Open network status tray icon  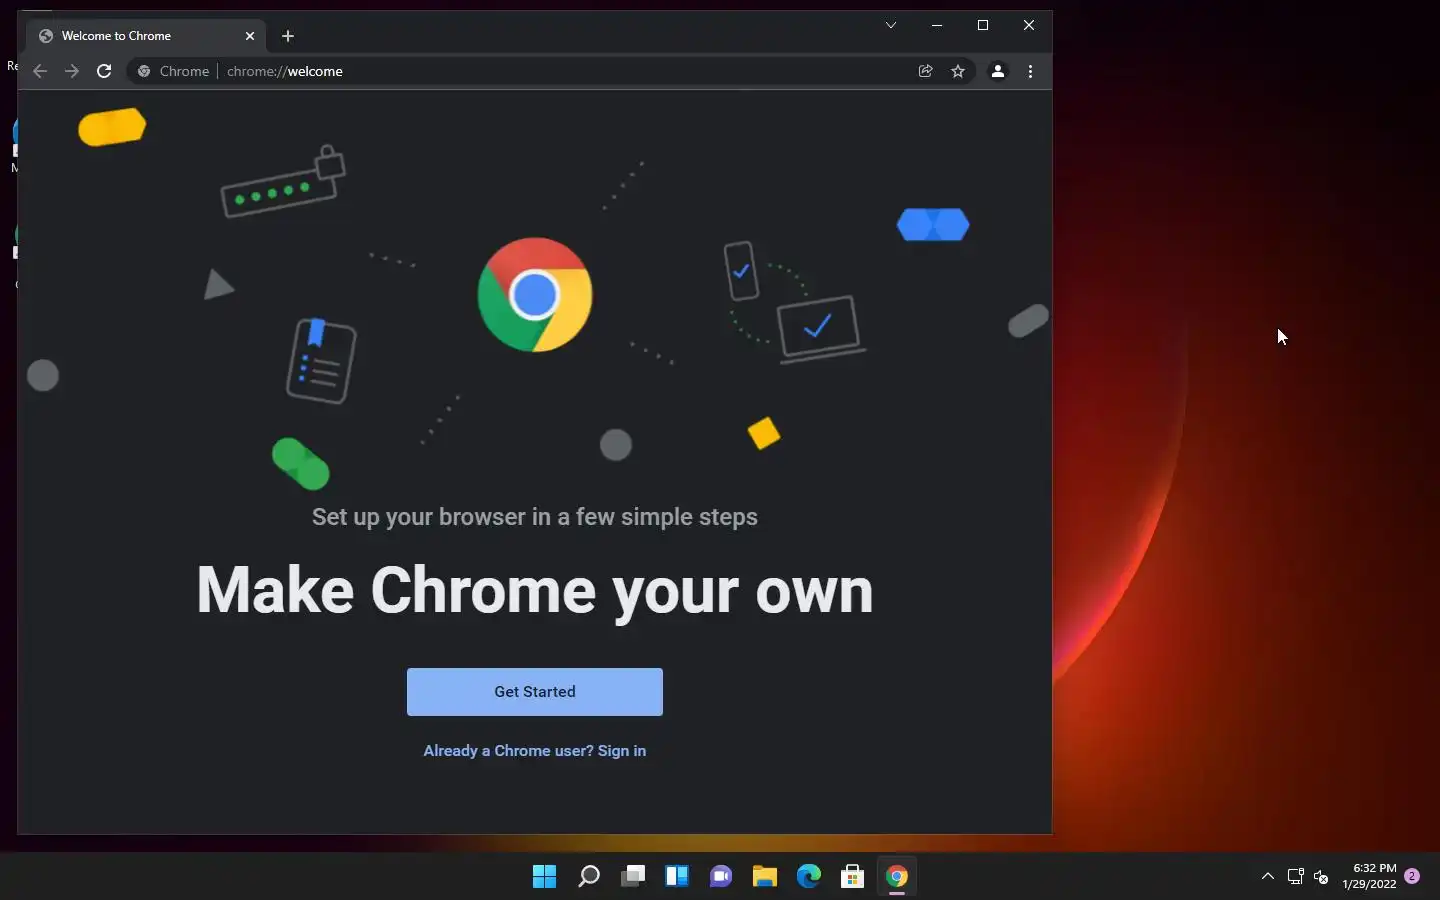click(1296, 877)
